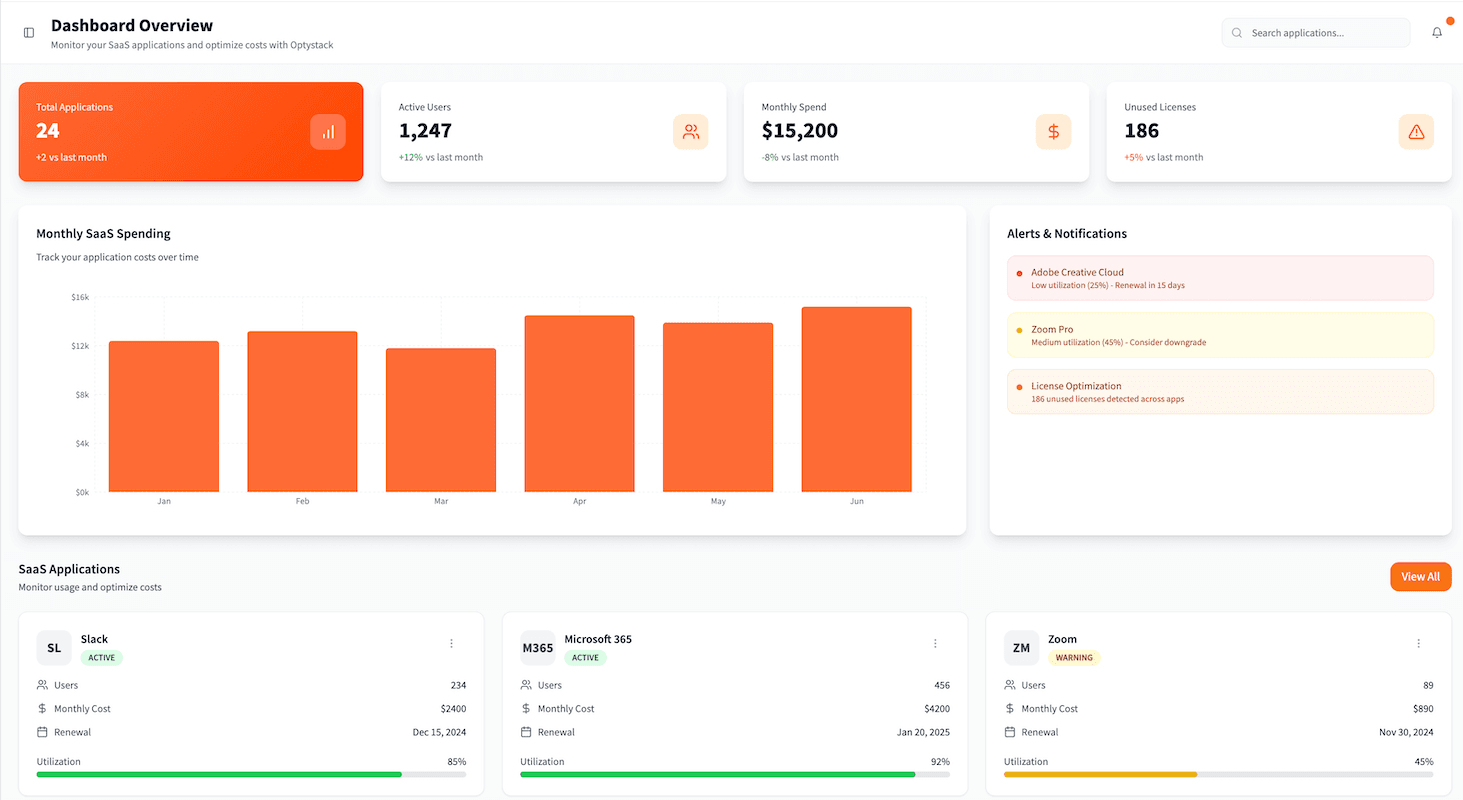Image resolution: width=1463 pixels, height=800 pixels.
Task: Open the Adobe Creative Cloud alert
Action: pyautogui.click(x=1219, y=278)
